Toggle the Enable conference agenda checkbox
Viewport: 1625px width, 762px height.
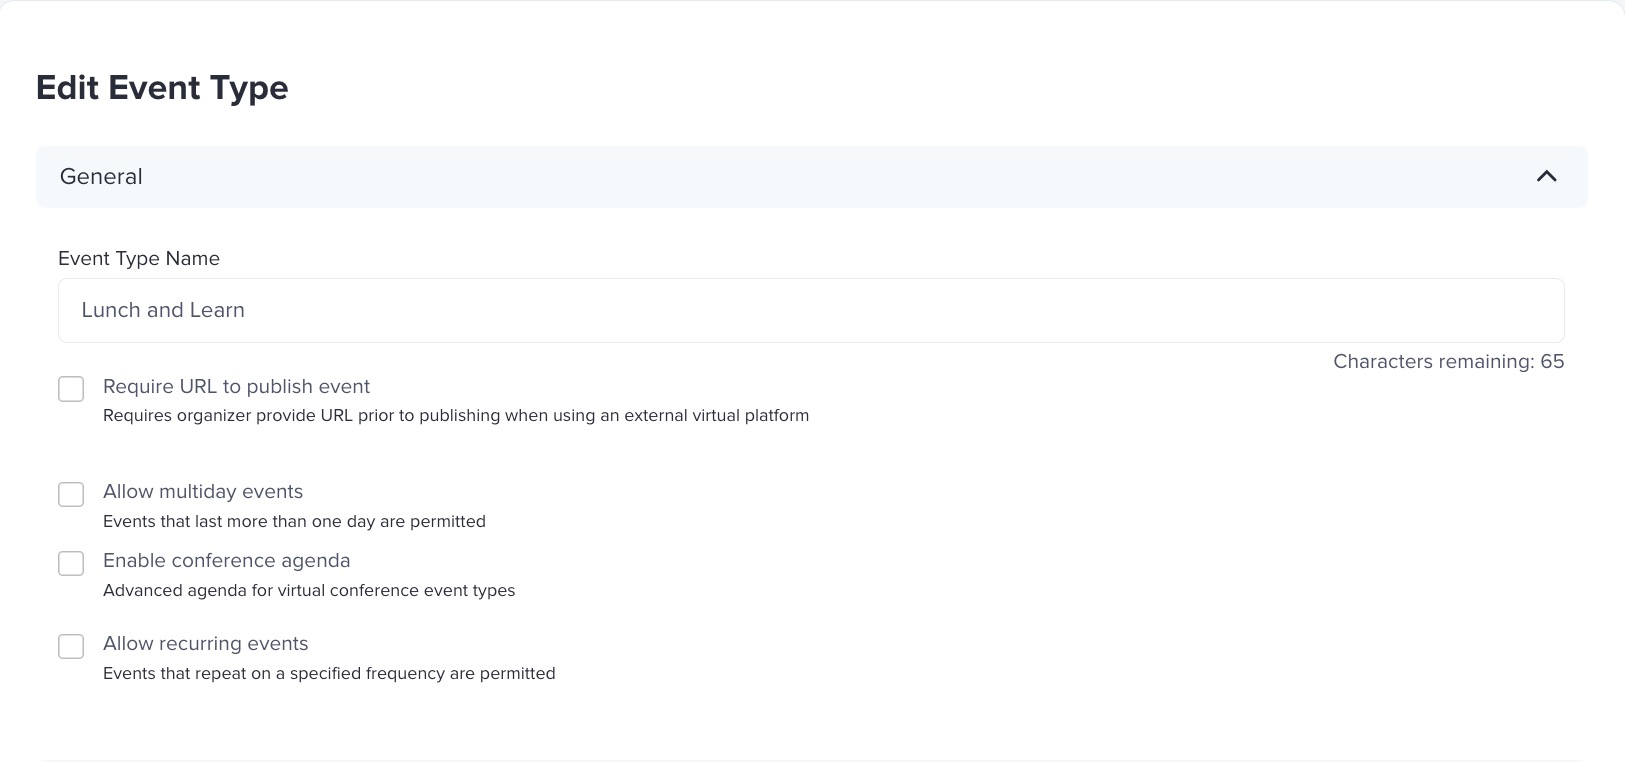tap(71, 563)
